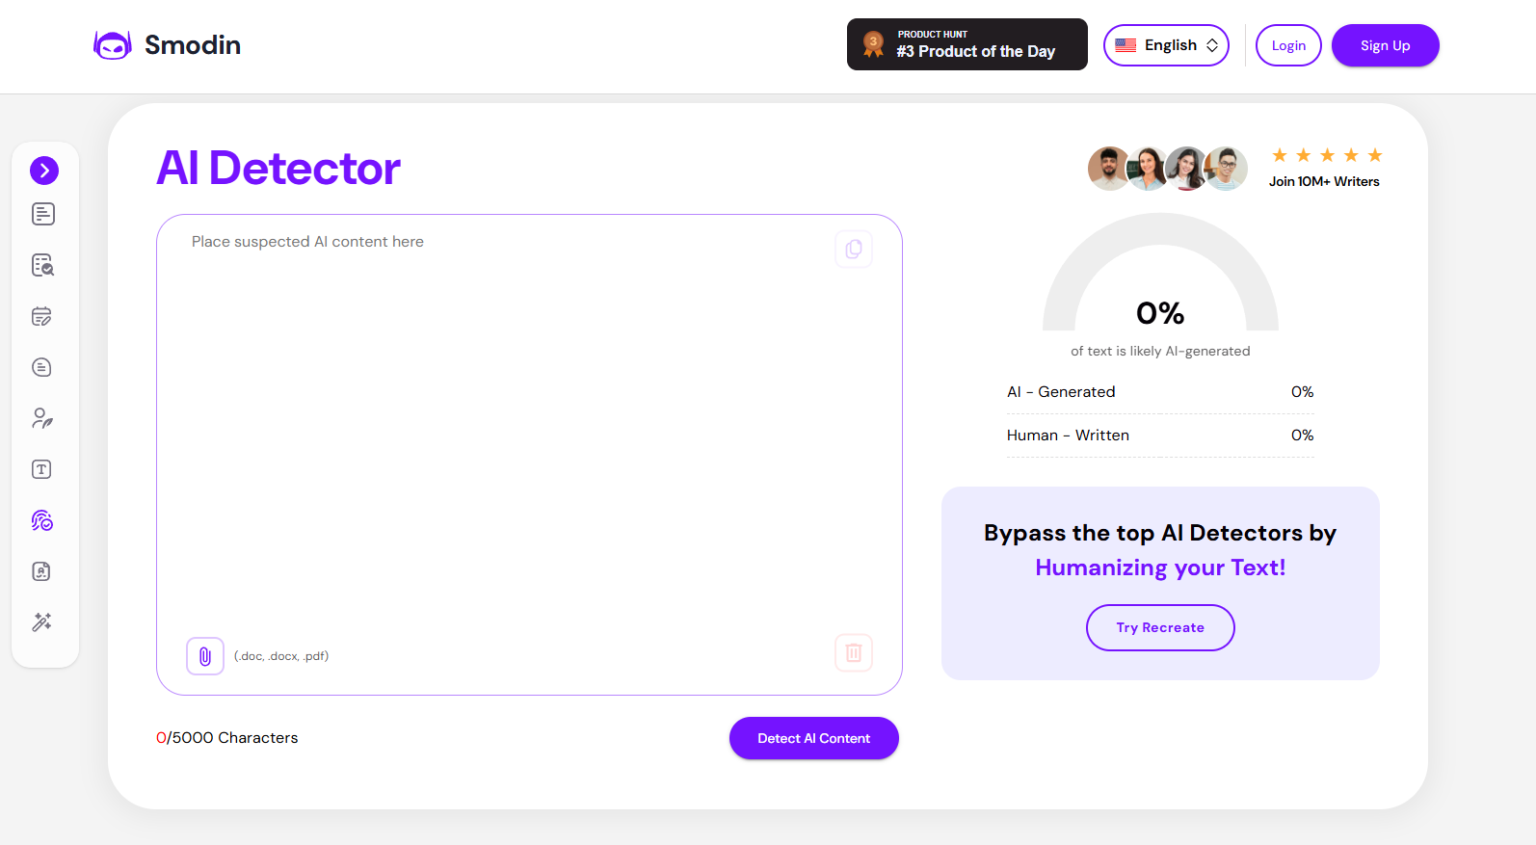Click the Smodin logo in the header
Image resolution: width=1536 pixels, height=845 pixels.
pyautogui.click(x=166, y=44)
